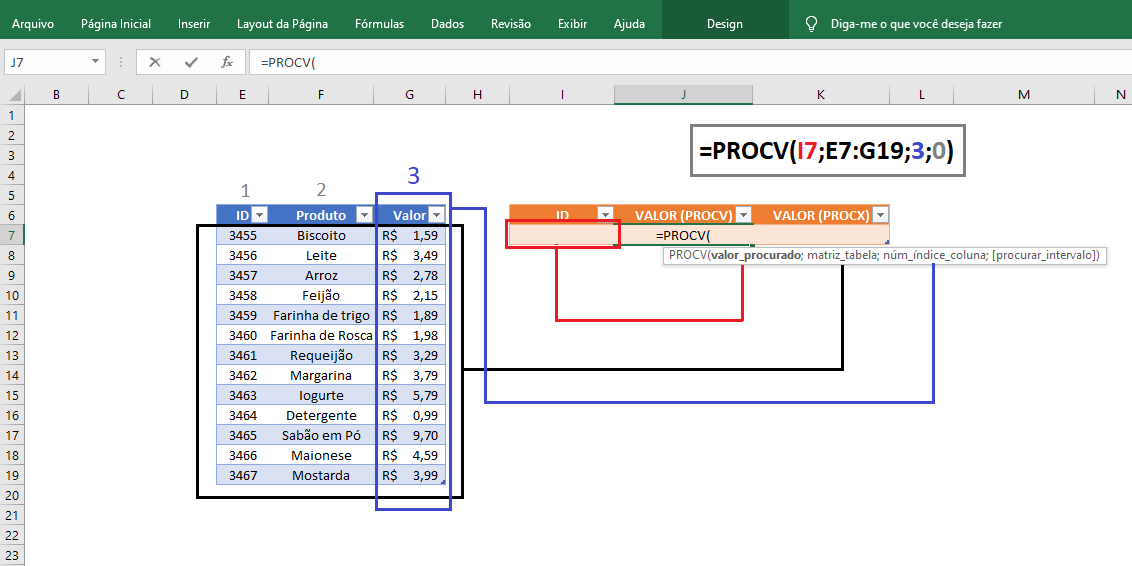The image size is (1132, 566).
Task: Switch to the Inserir tab
Action: [194, 24]
